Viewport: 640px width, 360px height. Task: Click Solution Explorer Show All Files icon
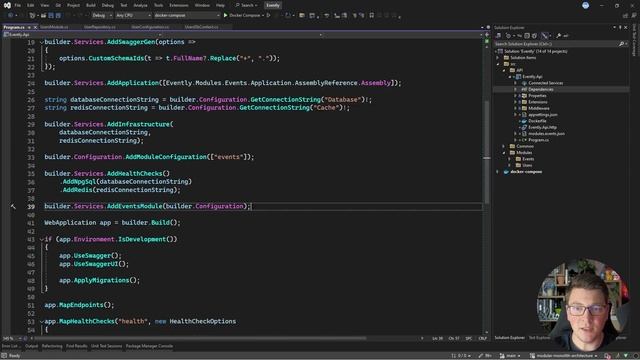pos(534,36)
